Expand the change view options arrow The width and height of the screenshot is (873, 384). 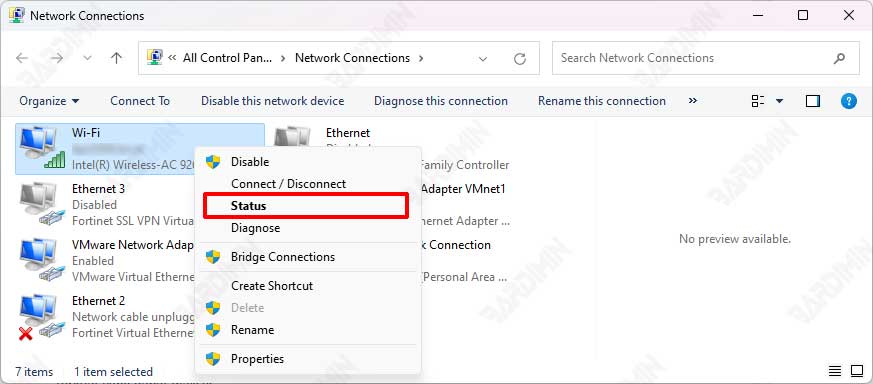click(x=779, y=101)
